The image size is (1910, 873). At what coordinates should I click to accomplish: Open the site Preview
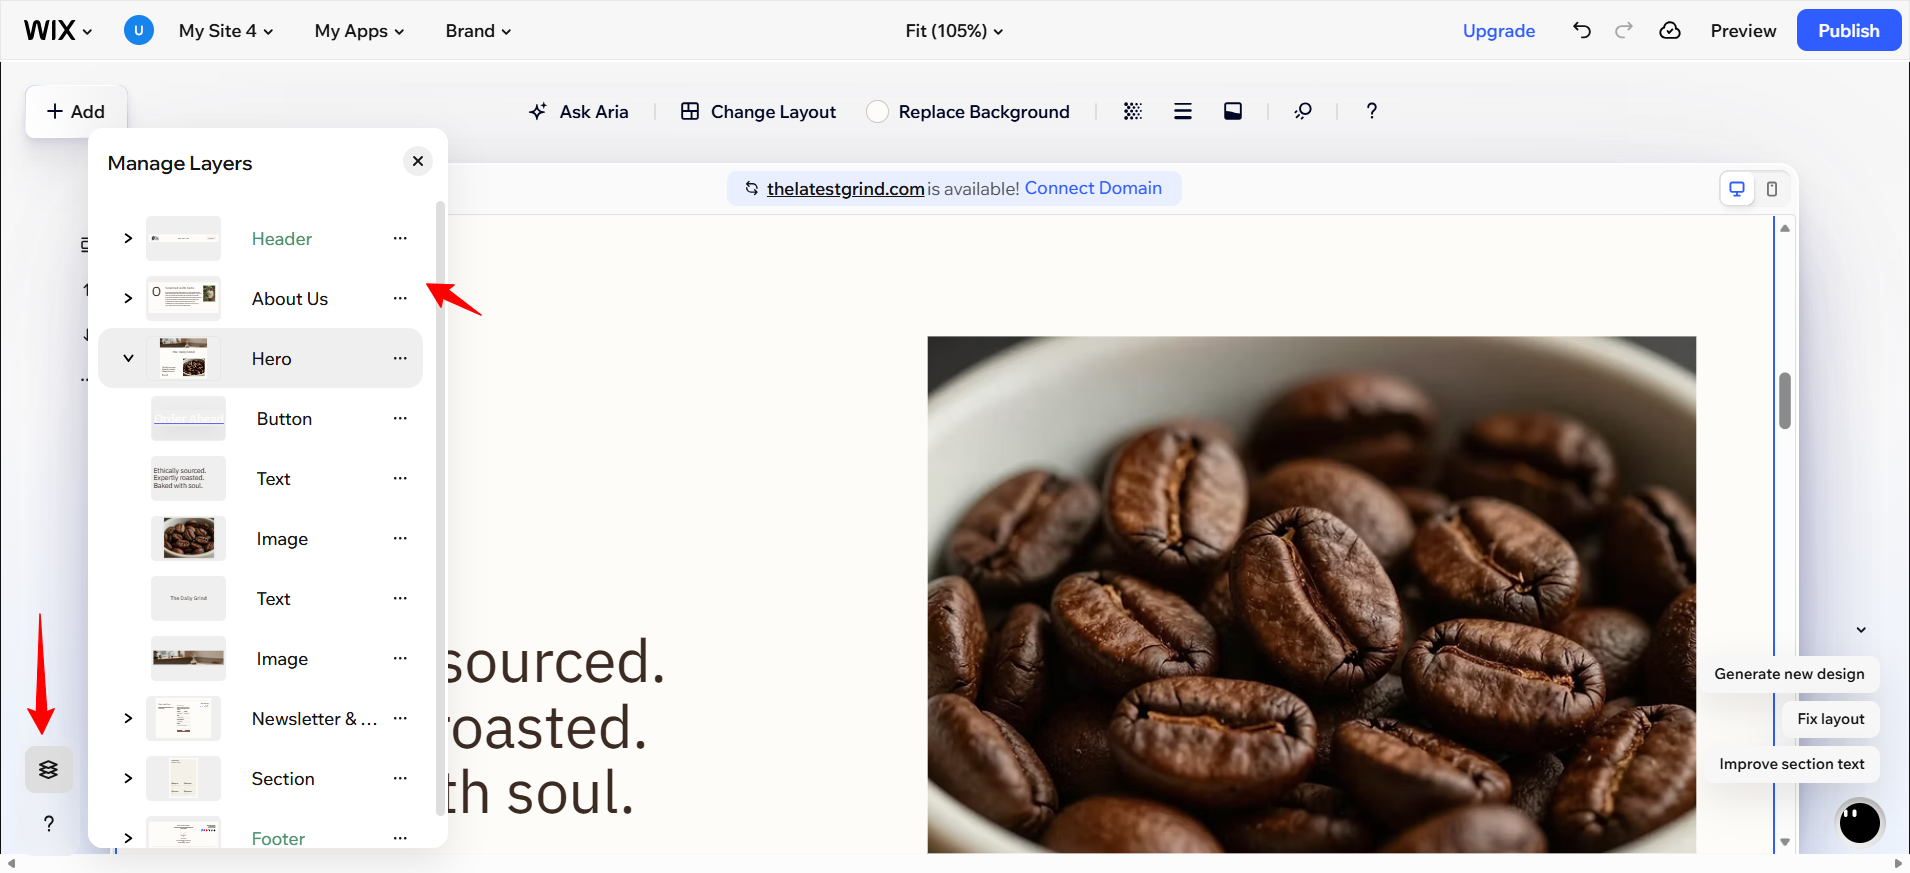(x=1743, y=31)
